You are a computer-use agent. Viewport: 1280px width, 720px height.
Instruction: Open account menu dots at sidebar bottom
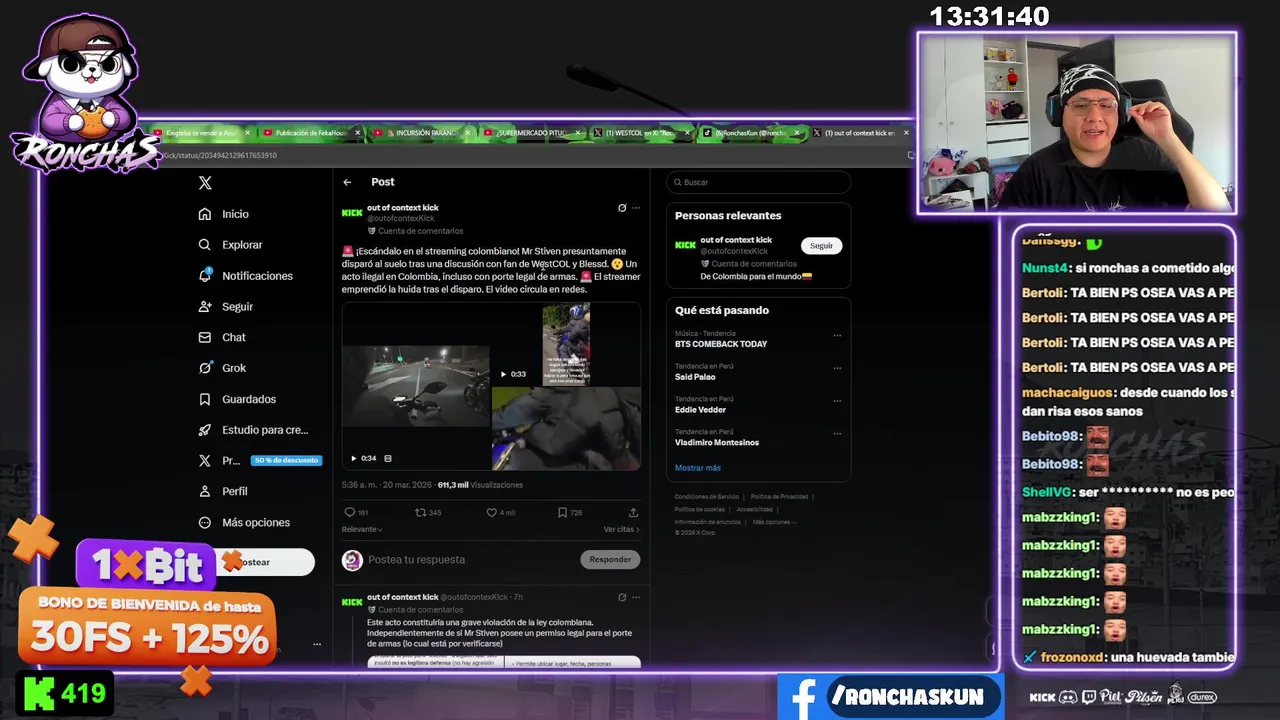click(x=317, y=645)
